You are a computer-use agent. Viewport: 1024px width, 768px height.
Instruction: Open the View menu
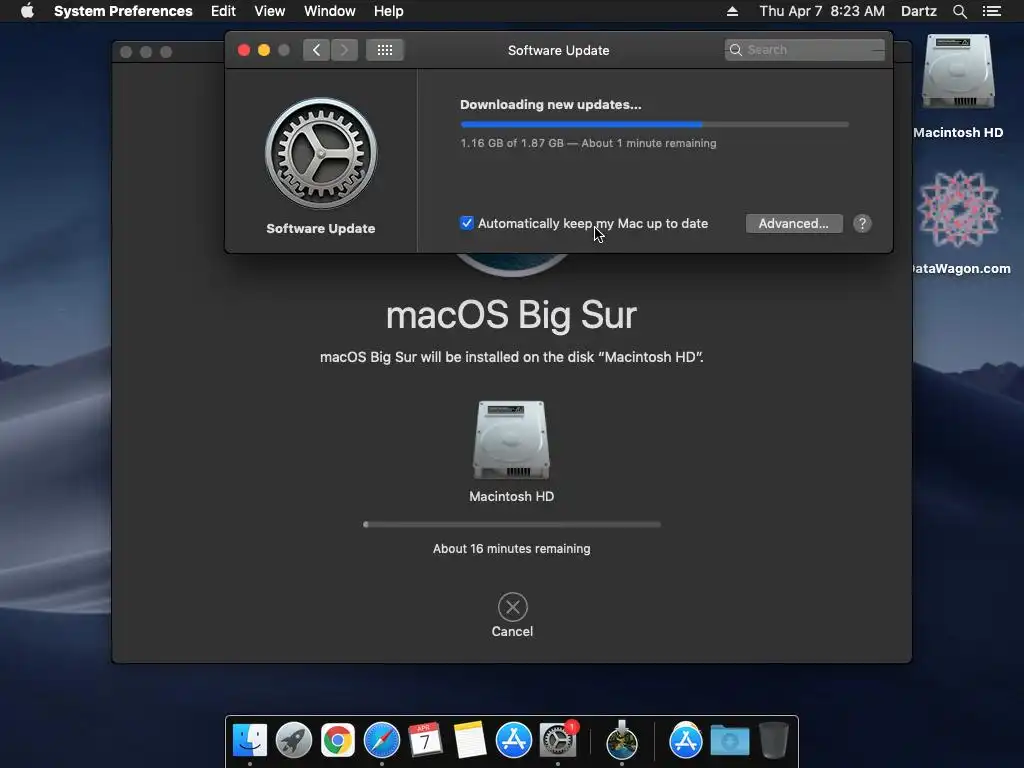tap(270, 11)
